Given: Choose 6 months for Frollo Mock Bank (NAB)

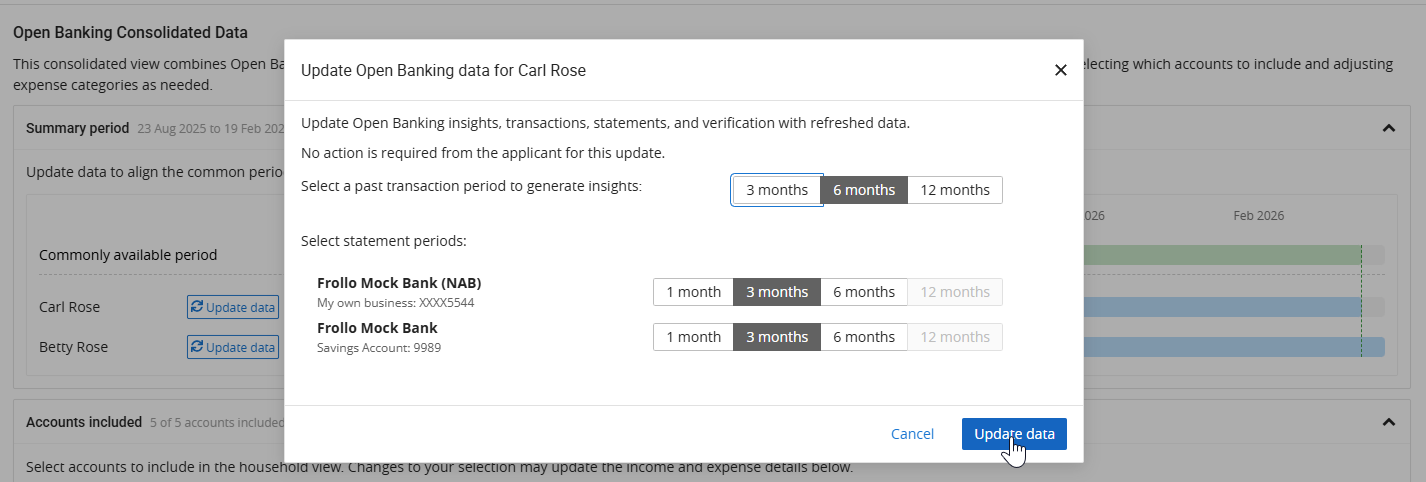Looking at the screenshot, I should [864, 292].
